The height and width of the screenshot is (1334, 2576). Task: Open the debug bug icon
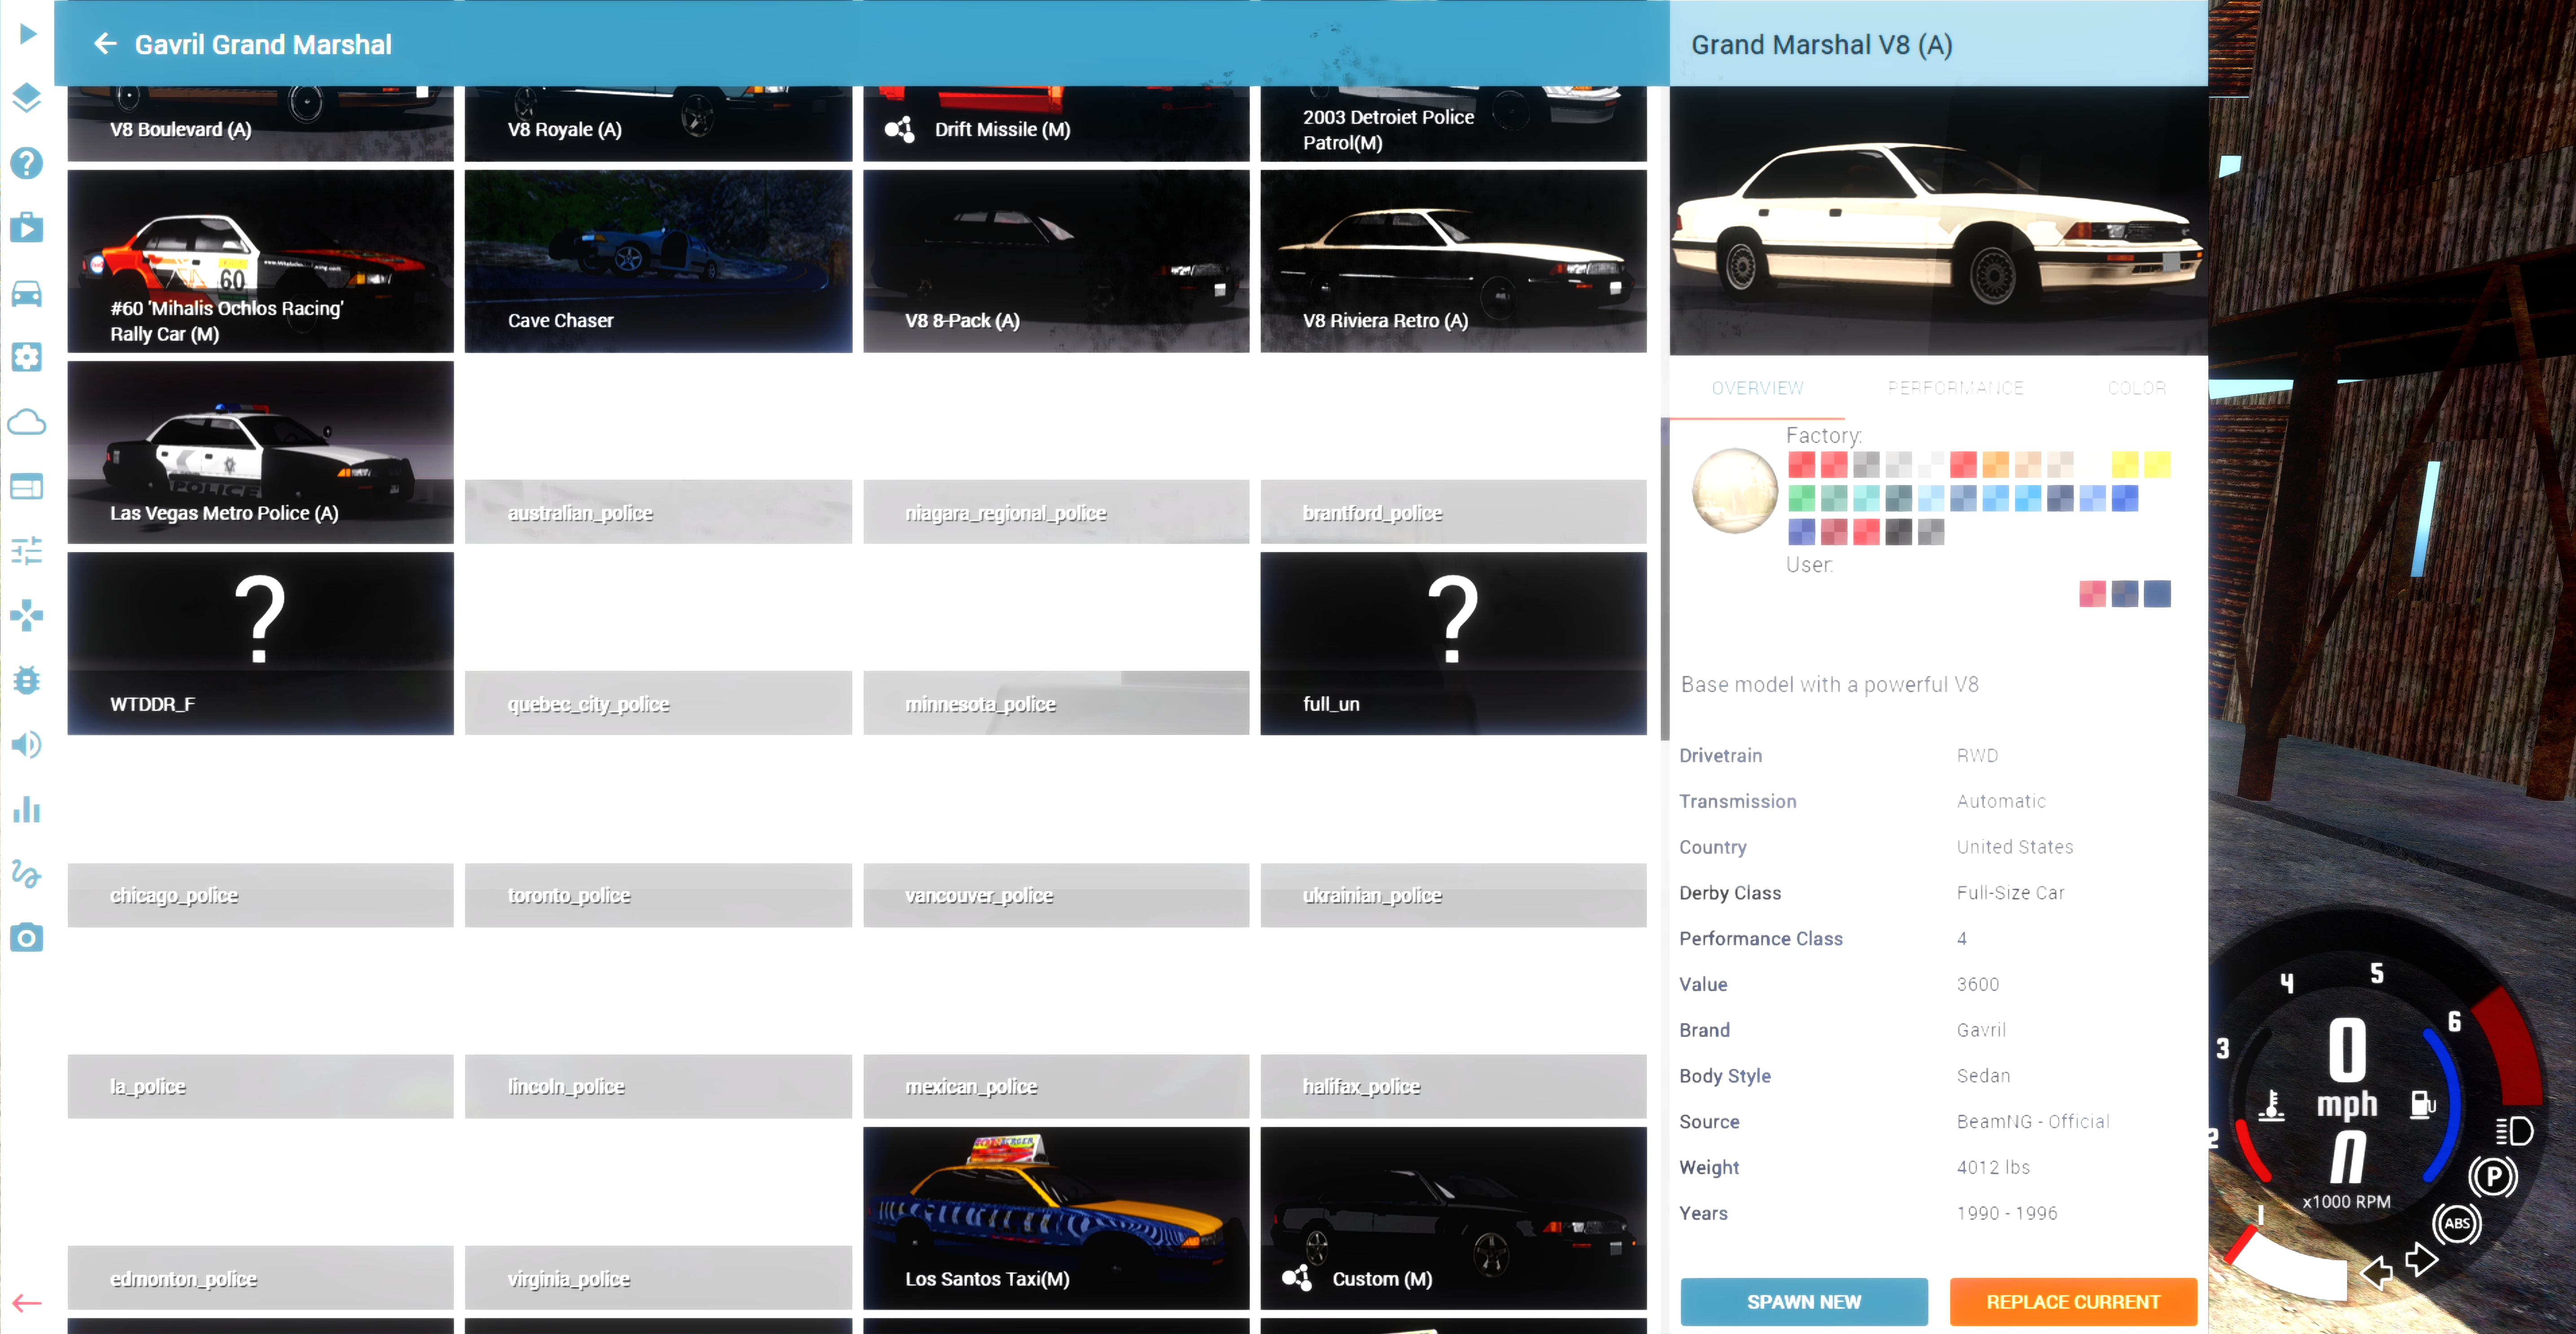[x=27, y=680]
